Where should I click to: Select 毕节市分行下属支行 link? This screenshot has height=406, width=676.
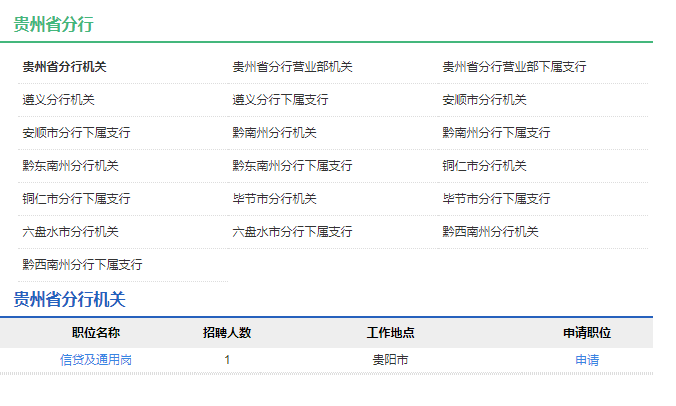[496, 199]
